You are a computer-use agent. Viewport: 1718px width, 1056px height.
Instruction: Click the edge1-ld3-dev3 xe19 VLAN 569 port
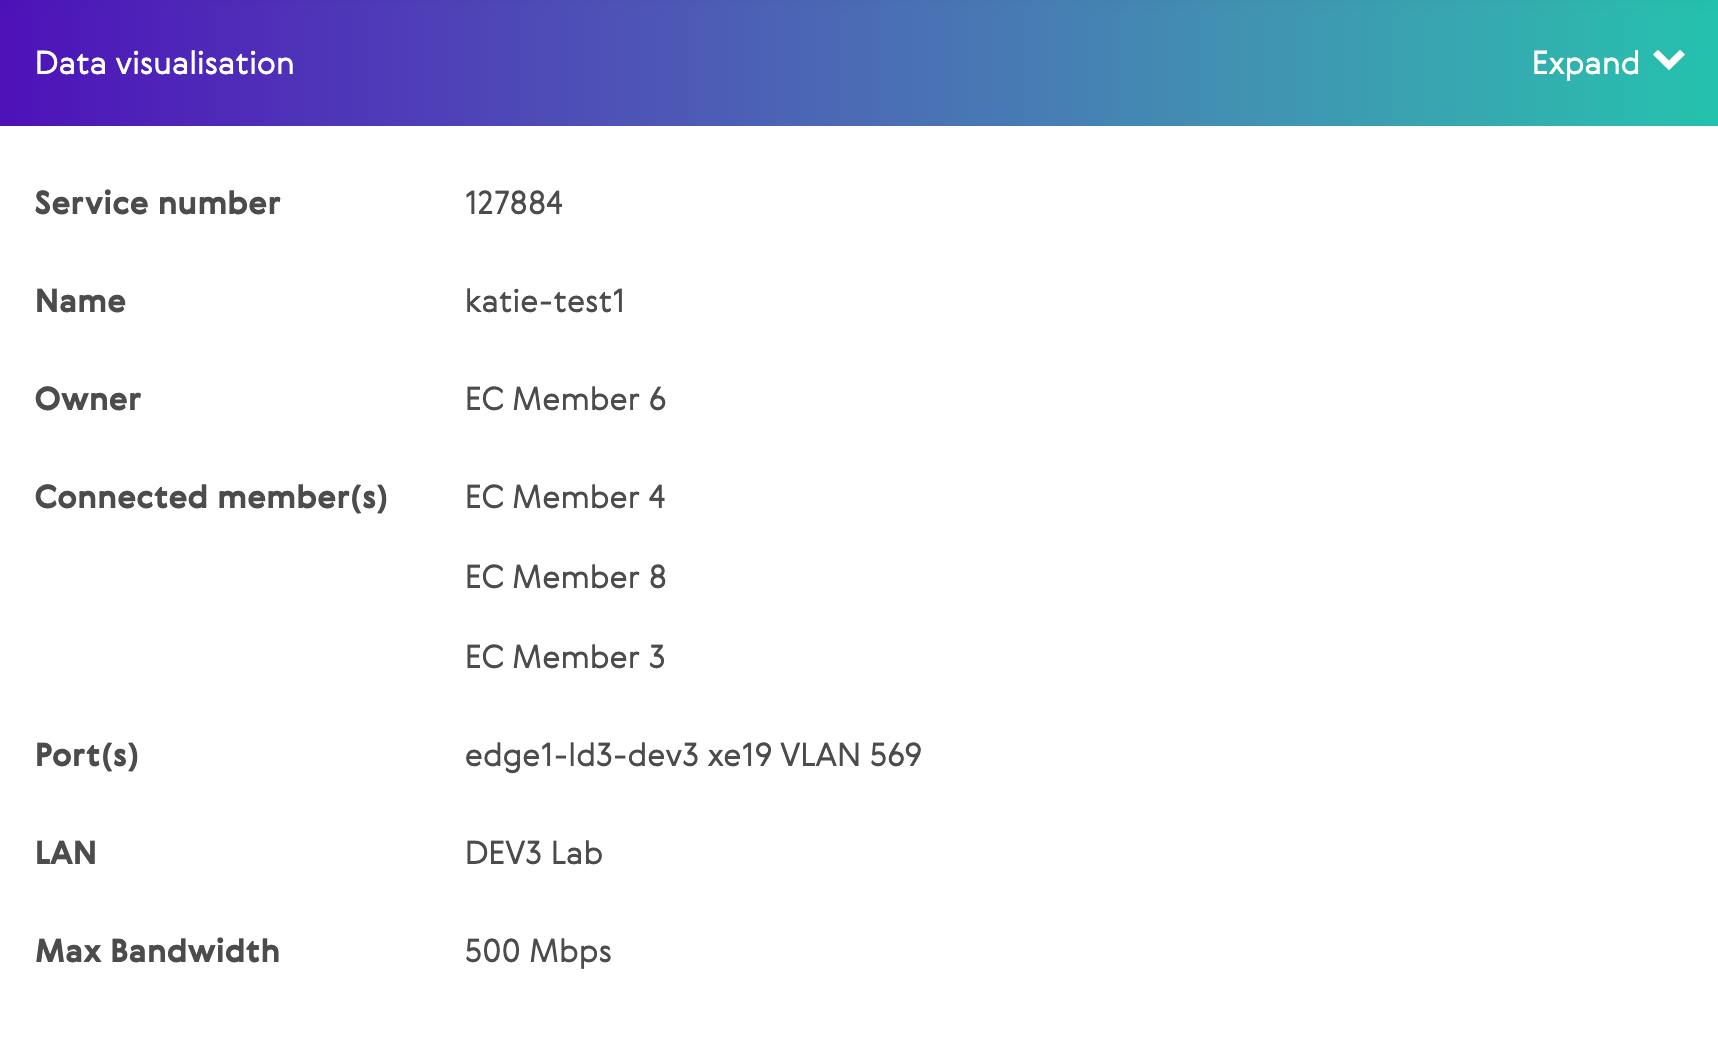pos(693,755)
